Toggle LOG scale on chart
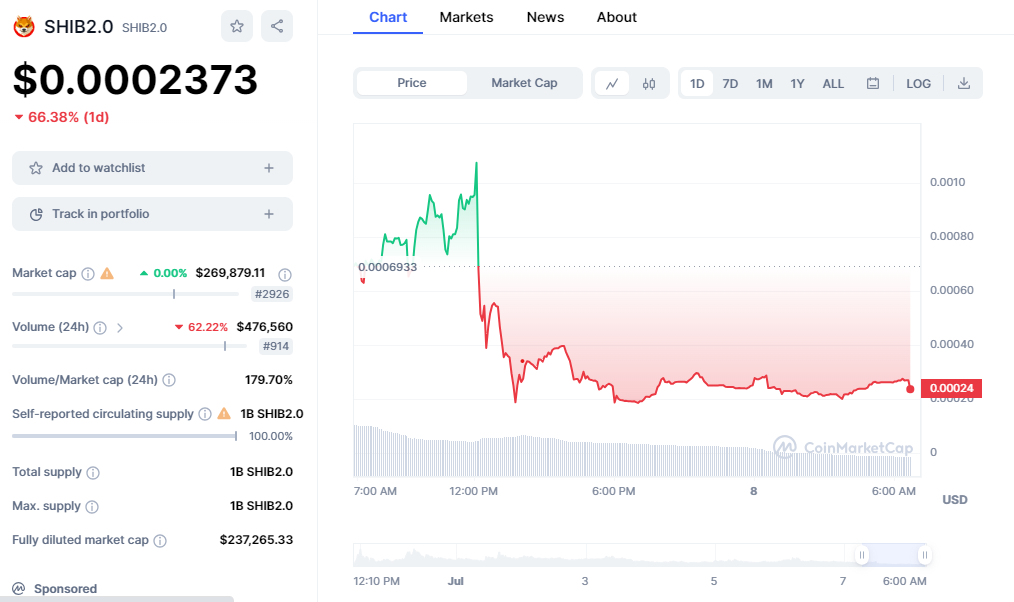This screenshot has height=602, width=1014. pos(918,83)
